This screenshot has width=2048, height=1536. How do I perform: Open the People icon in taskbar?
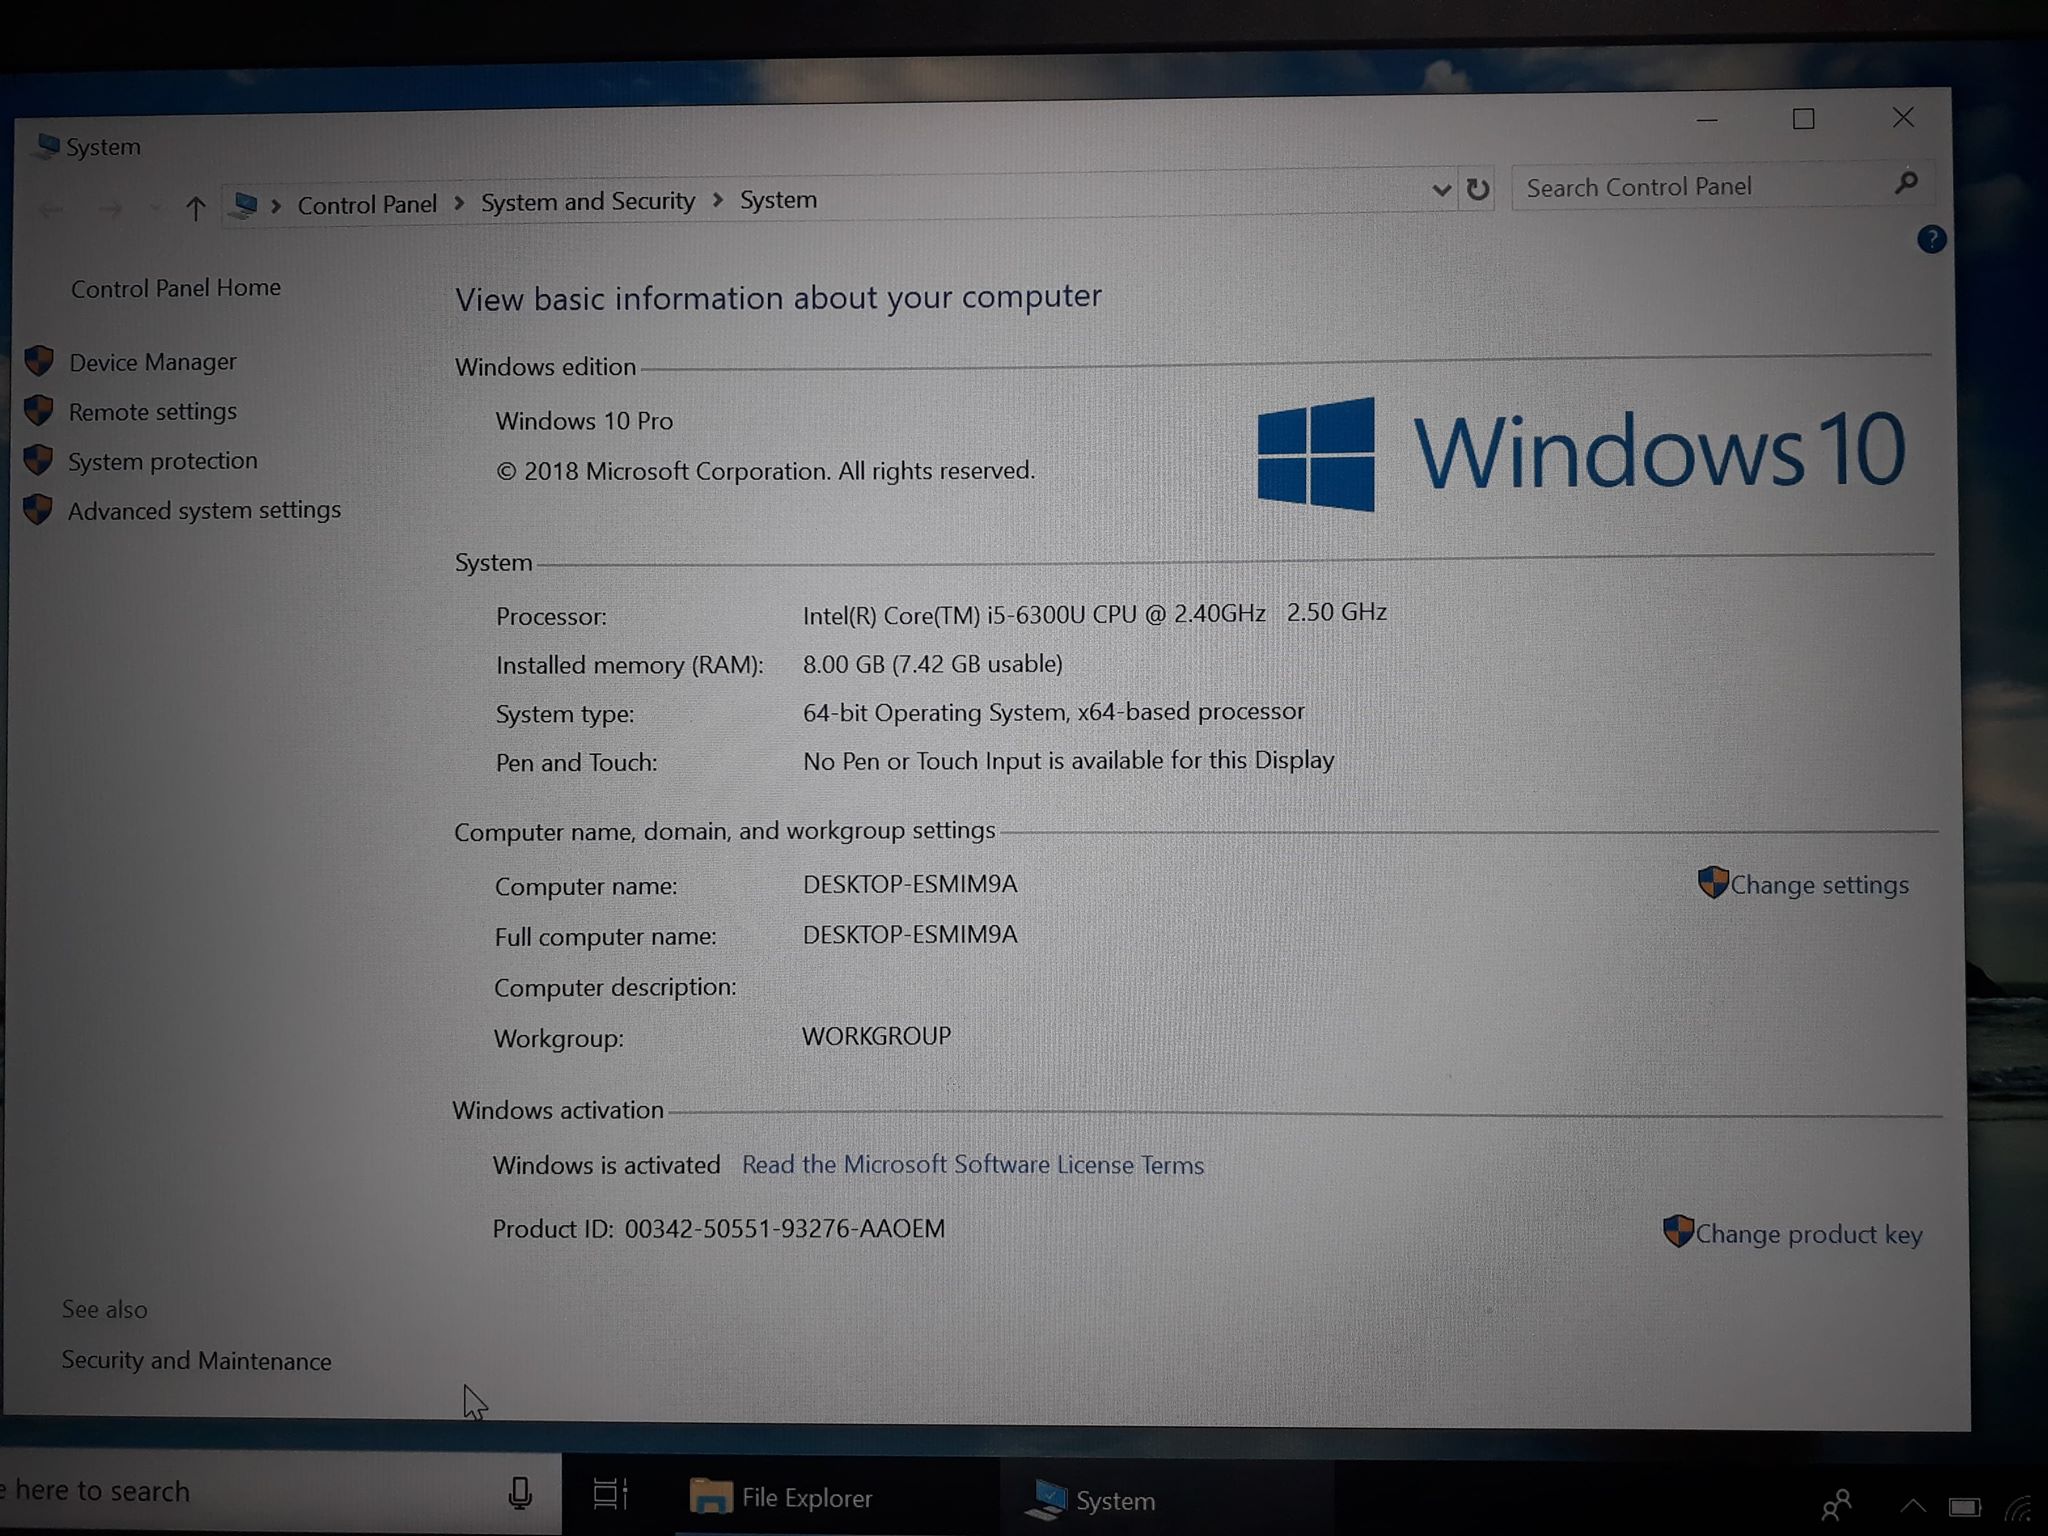1836,1504
